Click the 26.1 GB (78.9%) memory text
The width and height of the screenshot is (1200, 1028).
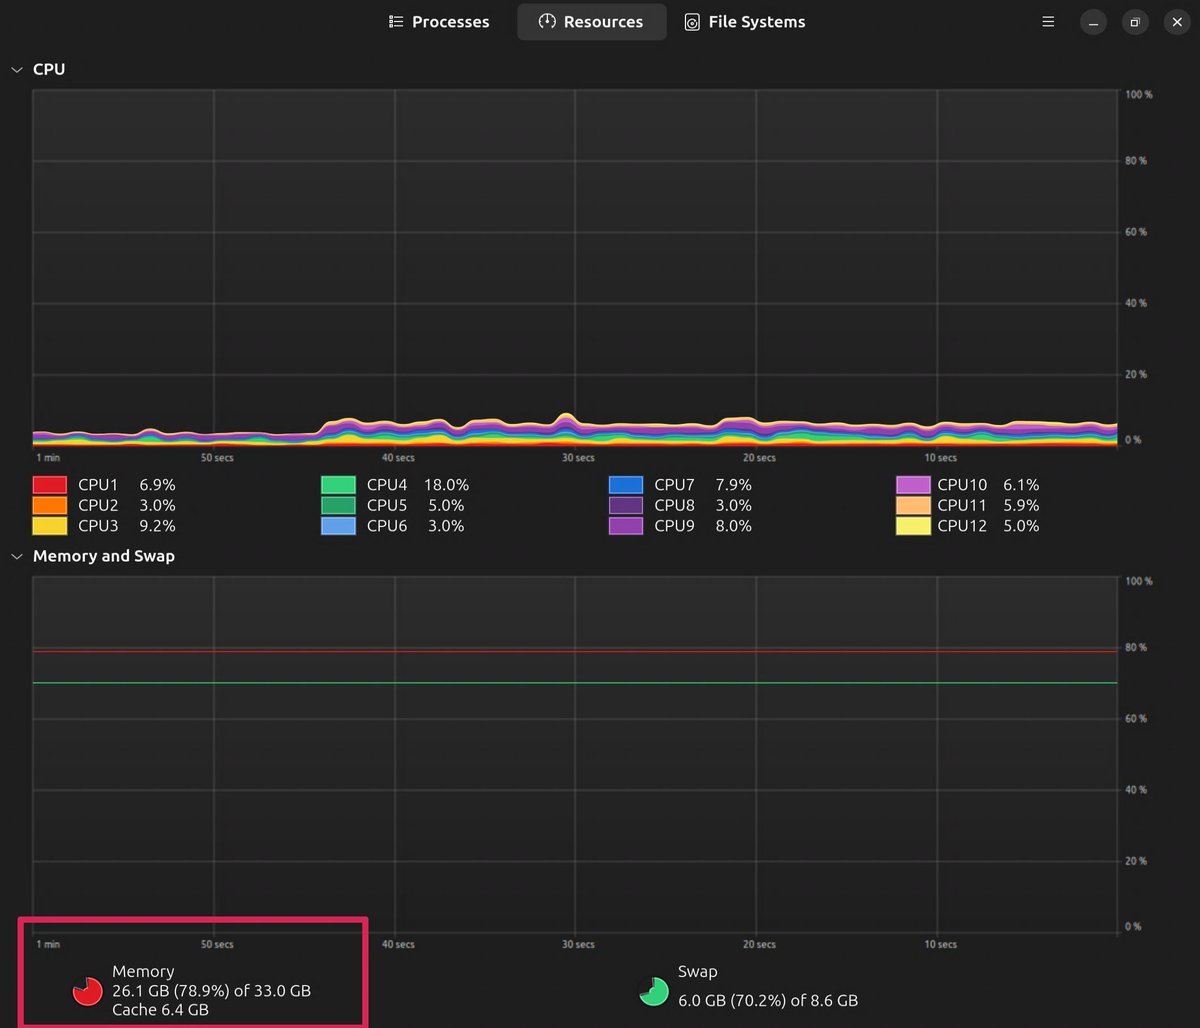211,991
